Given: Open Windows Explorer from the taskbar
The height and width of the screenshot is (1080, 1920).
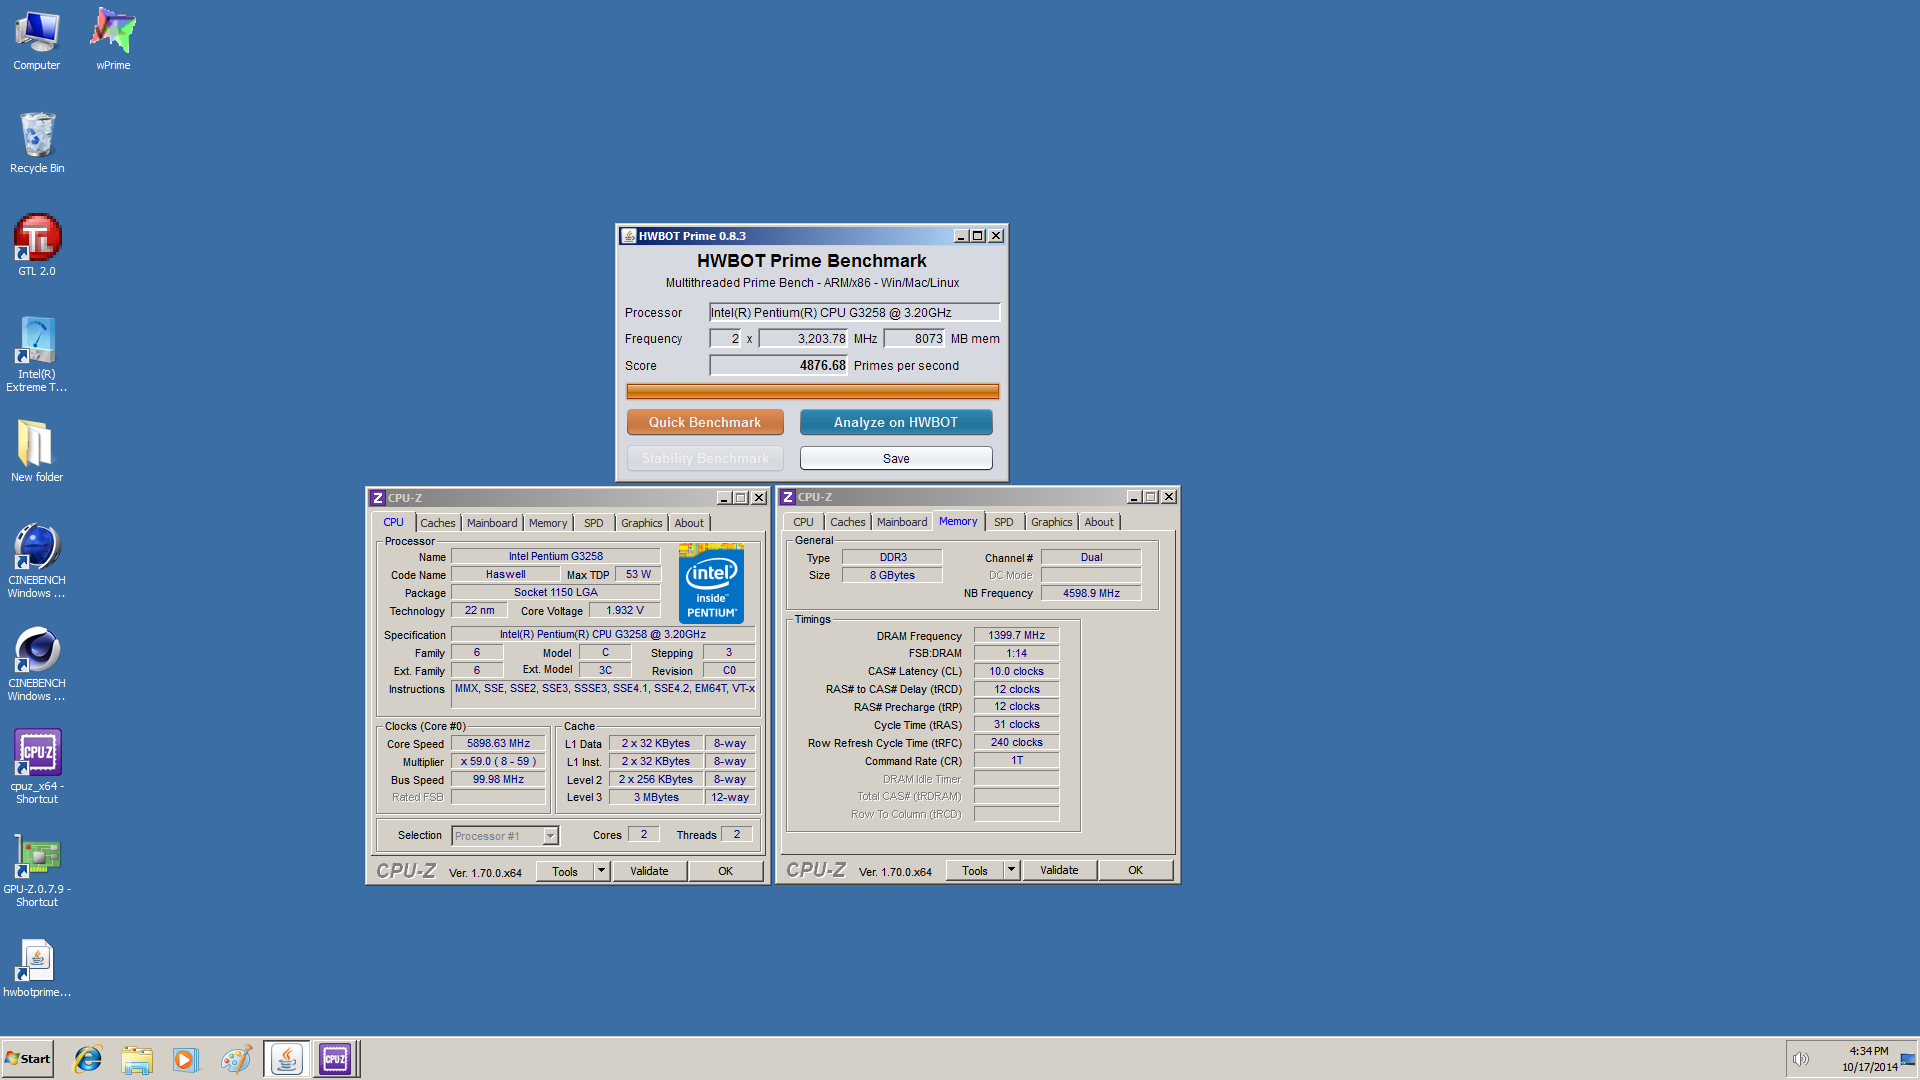Looking at the screenshot, I should 137,1059.
